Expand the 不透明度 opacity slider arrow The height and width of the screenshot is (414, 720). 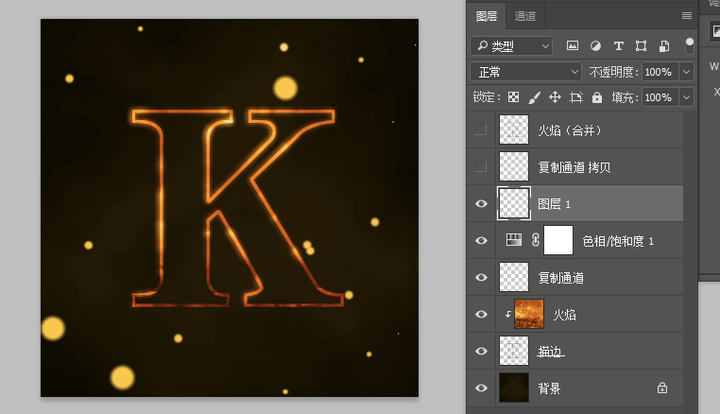coord(686,72)
